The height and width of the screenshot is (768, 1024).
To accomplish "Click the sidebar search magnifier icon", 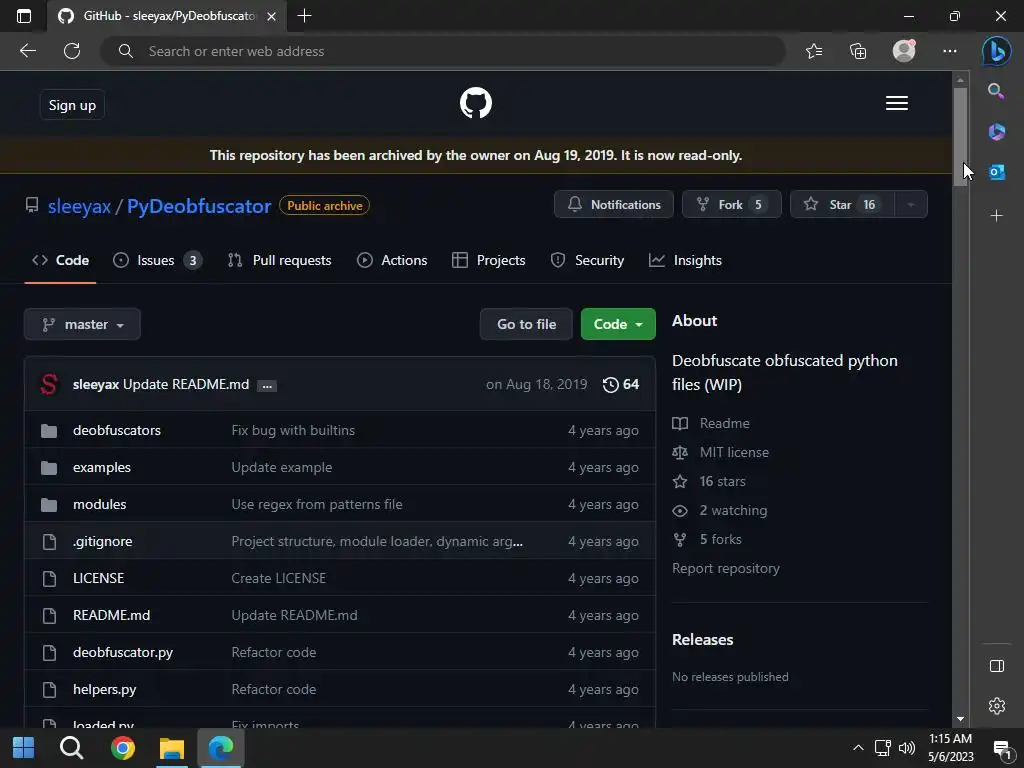I will click(996, 91).
